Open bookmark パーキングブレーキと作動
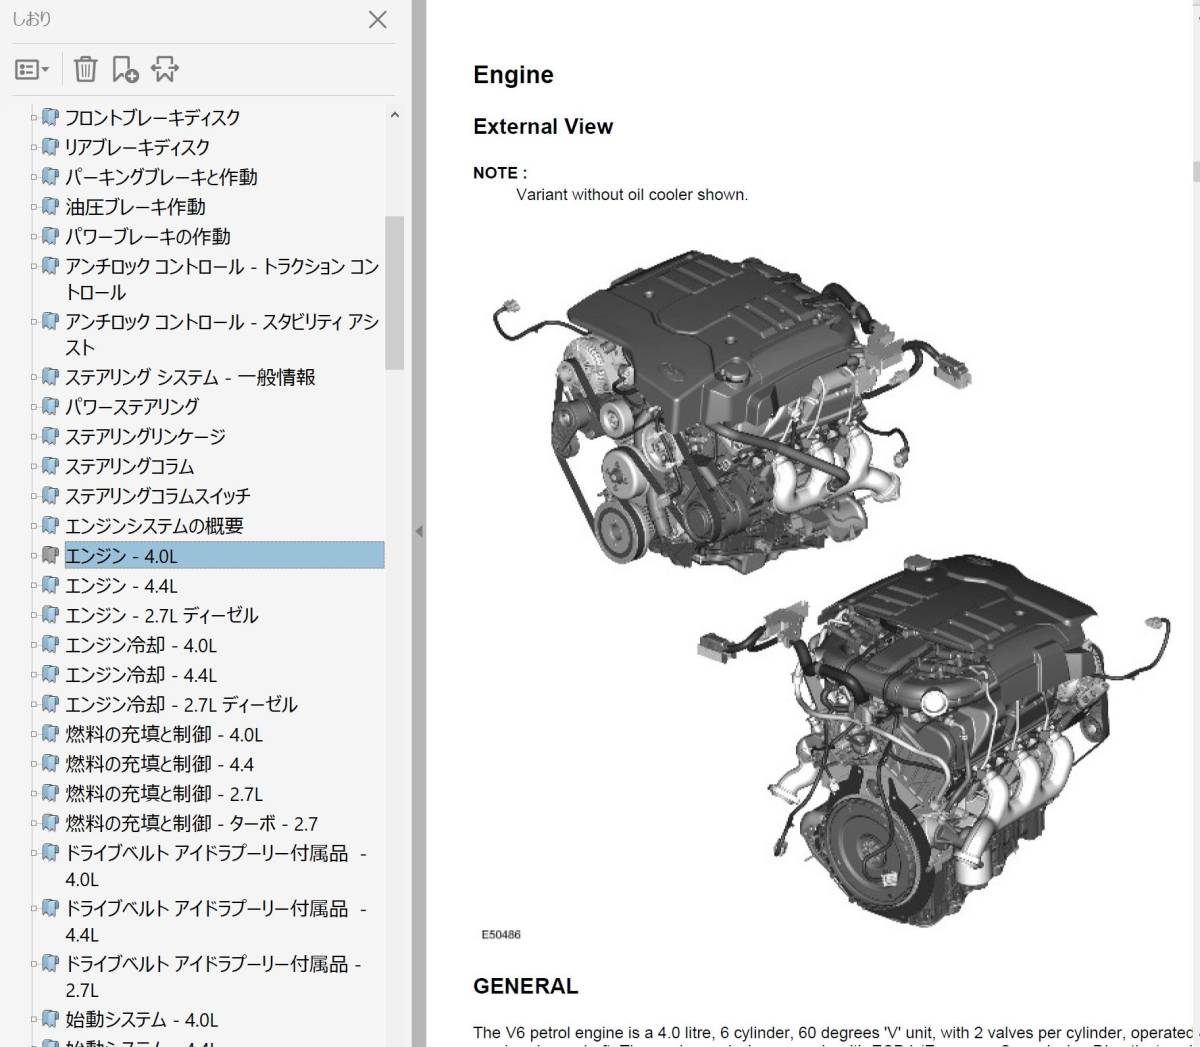 coord(161,177)
